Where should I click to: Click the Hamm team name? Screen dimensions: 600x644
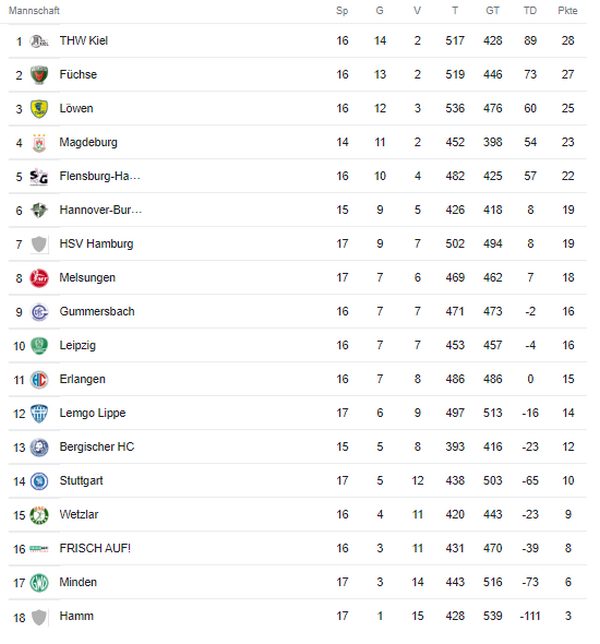click(x=76, y=616)
